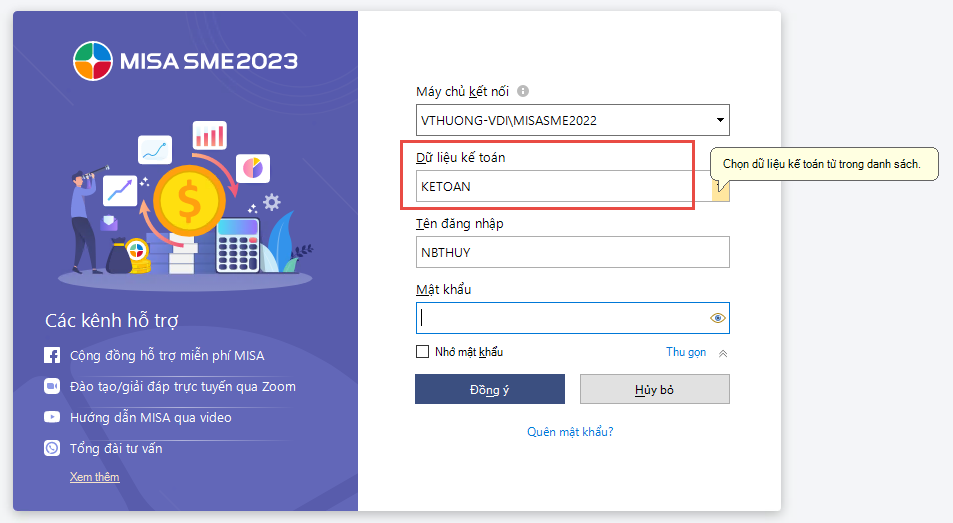Viewport: 953px width, 523px height.
Task: Click the Xem thêm link
Action: tap(94, 477)
